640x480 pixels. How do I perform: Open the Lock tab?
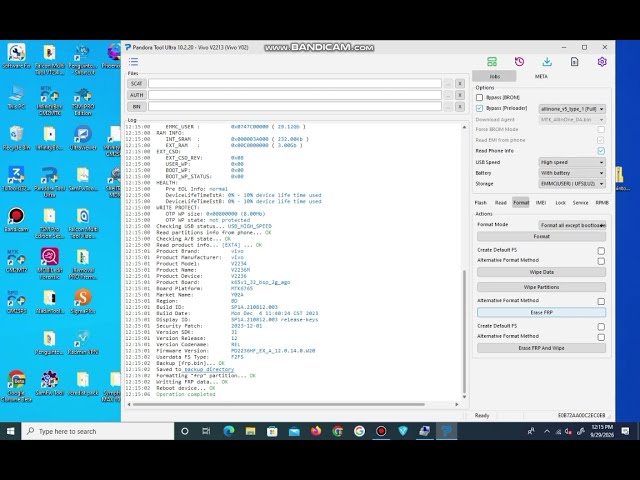pyautogui.click(x=560, y=202)
